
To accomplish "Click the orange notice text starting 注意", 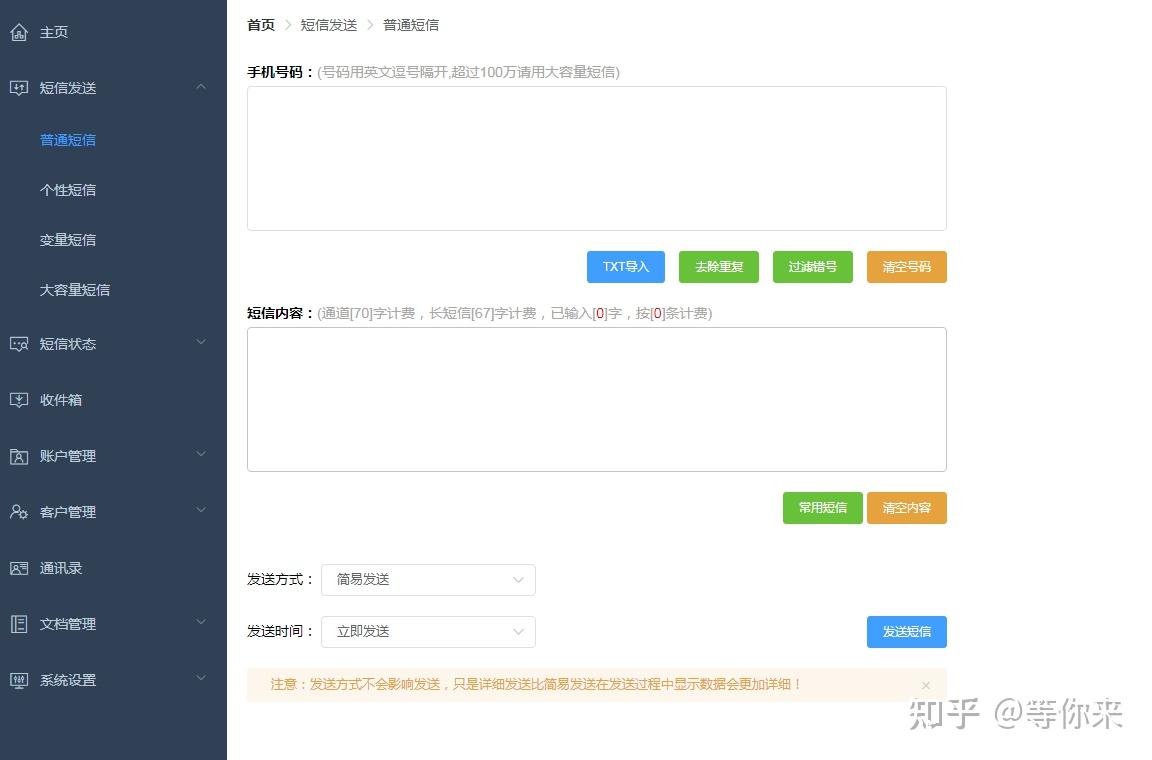I will [536, 685].
